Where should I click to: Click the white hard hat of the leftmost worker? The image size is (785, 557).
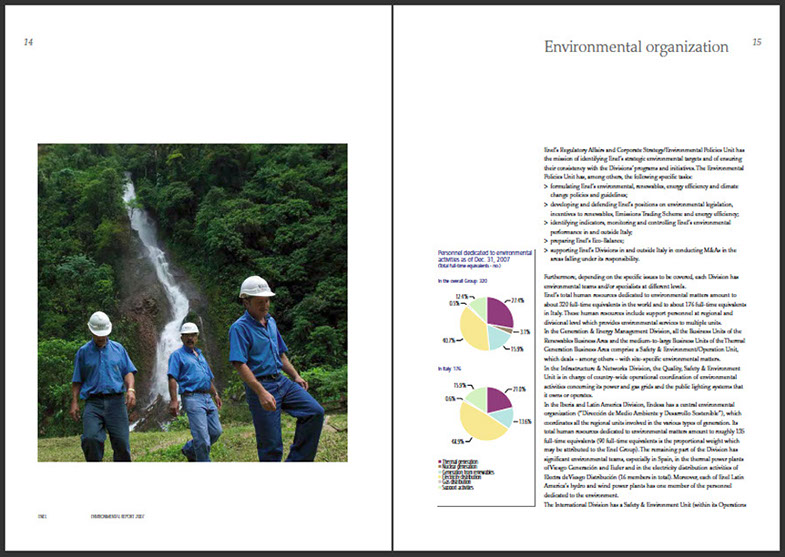(x=99, y=323)
